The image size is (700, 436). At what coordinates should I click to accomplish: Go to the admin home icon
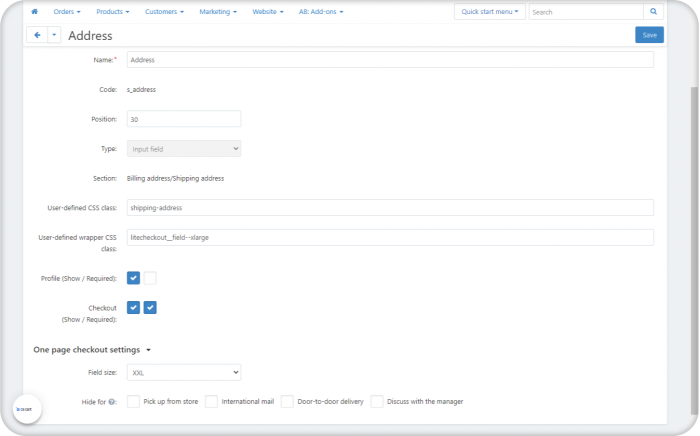click(x=34, y=12)
